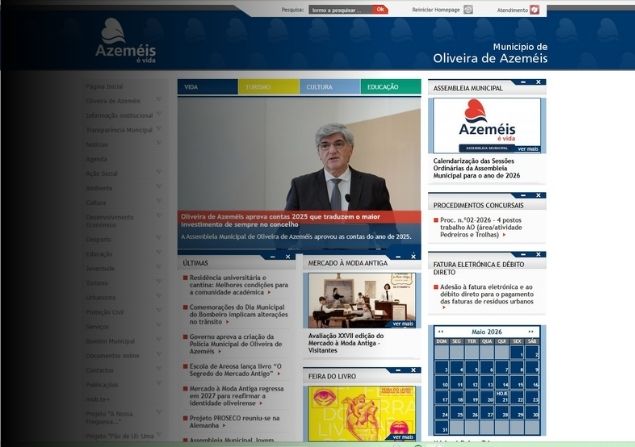The height and width of the screenshot is (447, 635).
Task: Close the Feira do Livro widget
Action: click(413, 370)
